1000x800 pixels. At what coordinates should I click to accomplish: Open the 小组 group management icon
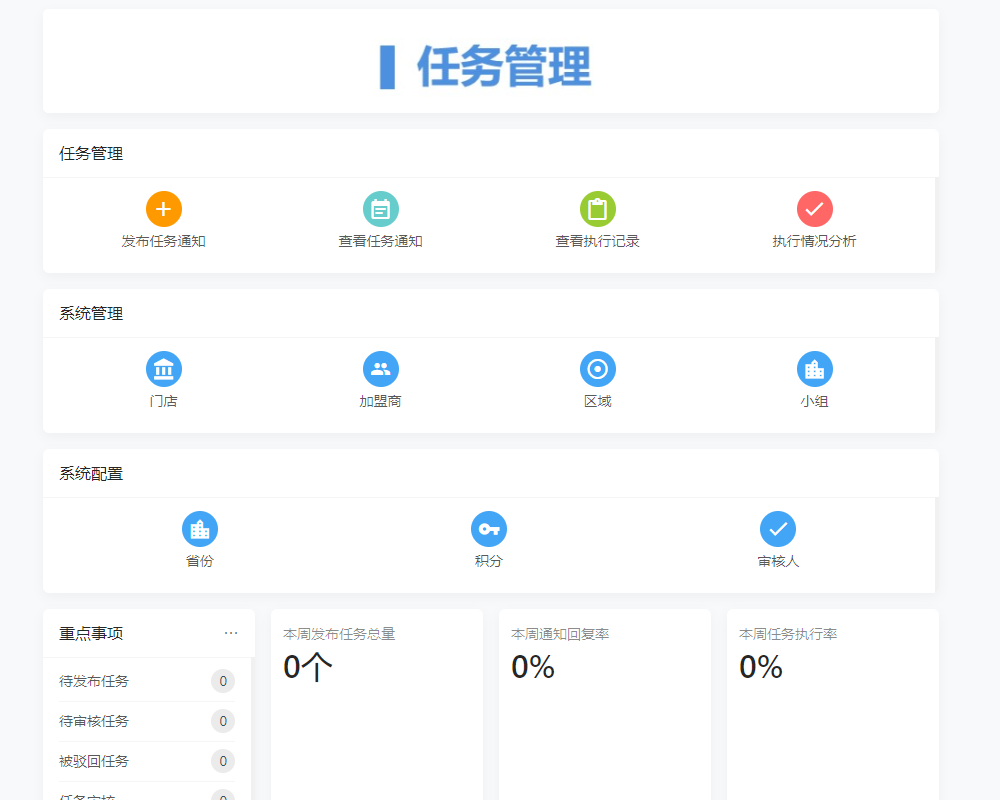pyautogui.click(x=814, y=369)
